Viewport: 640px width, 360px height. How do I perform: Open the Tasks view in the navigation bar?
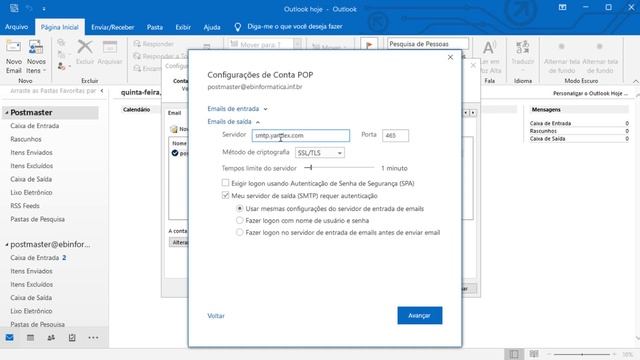coord(72,338)
